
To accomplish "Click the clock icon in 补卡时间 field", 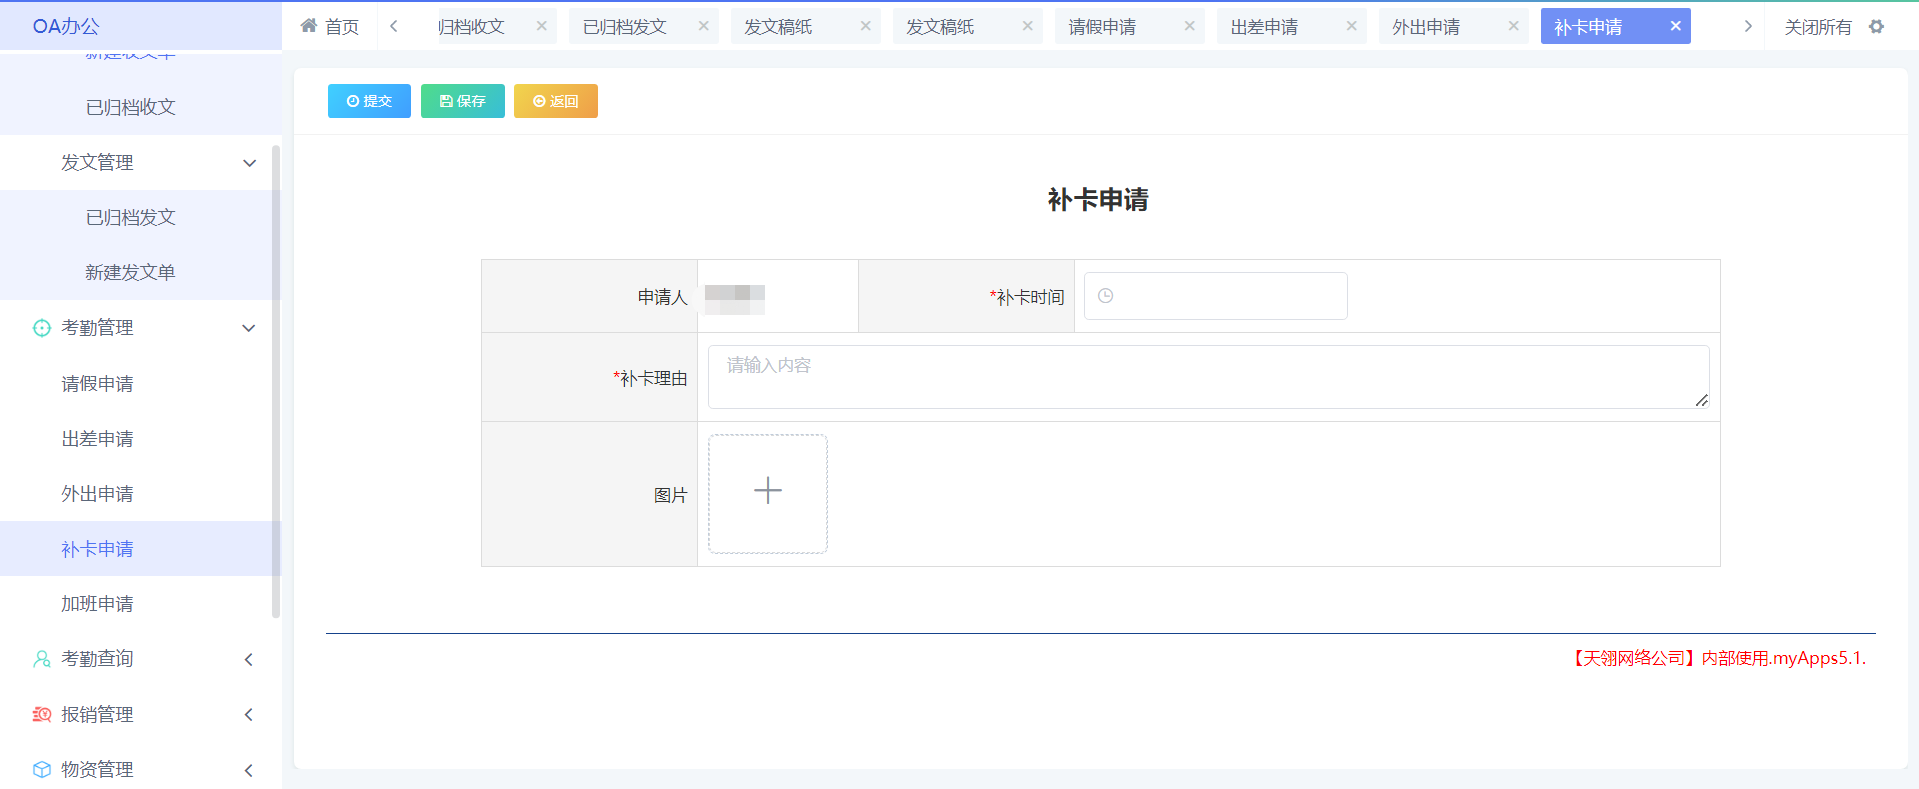I will point(1105,296).
